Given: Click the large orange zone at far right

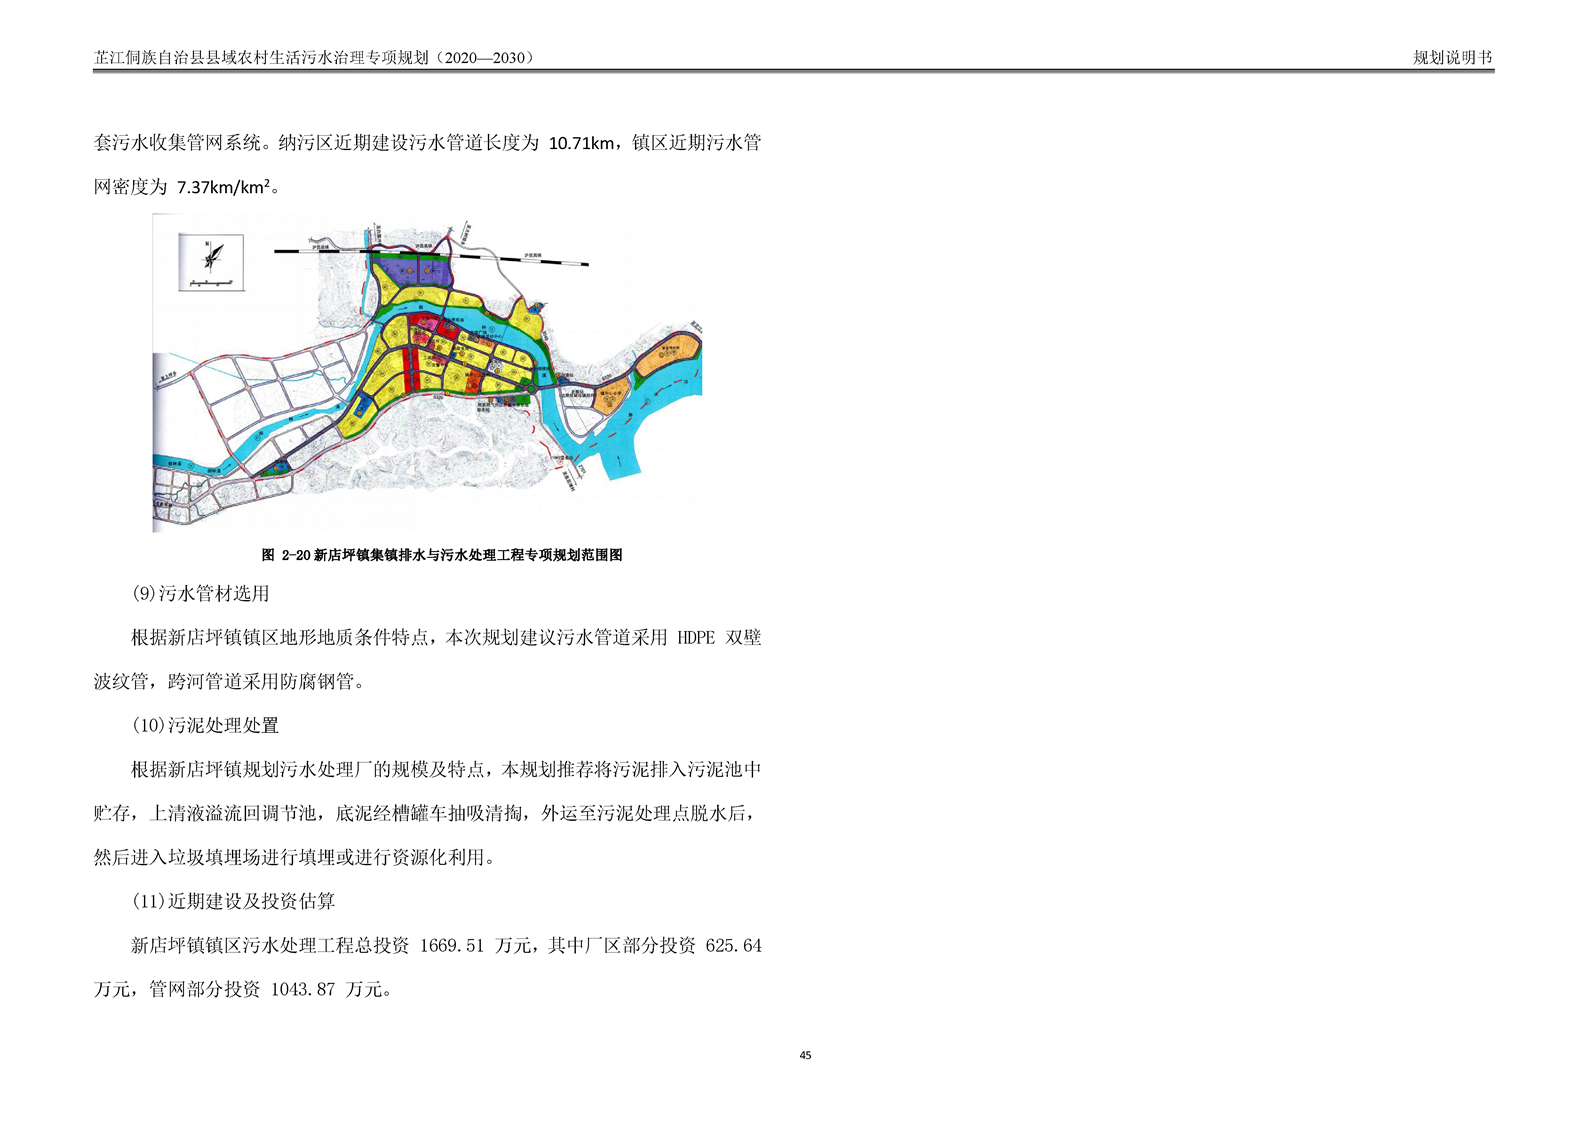Looking at the screenshot, I should pyautogui.click(x=666, y=355).
